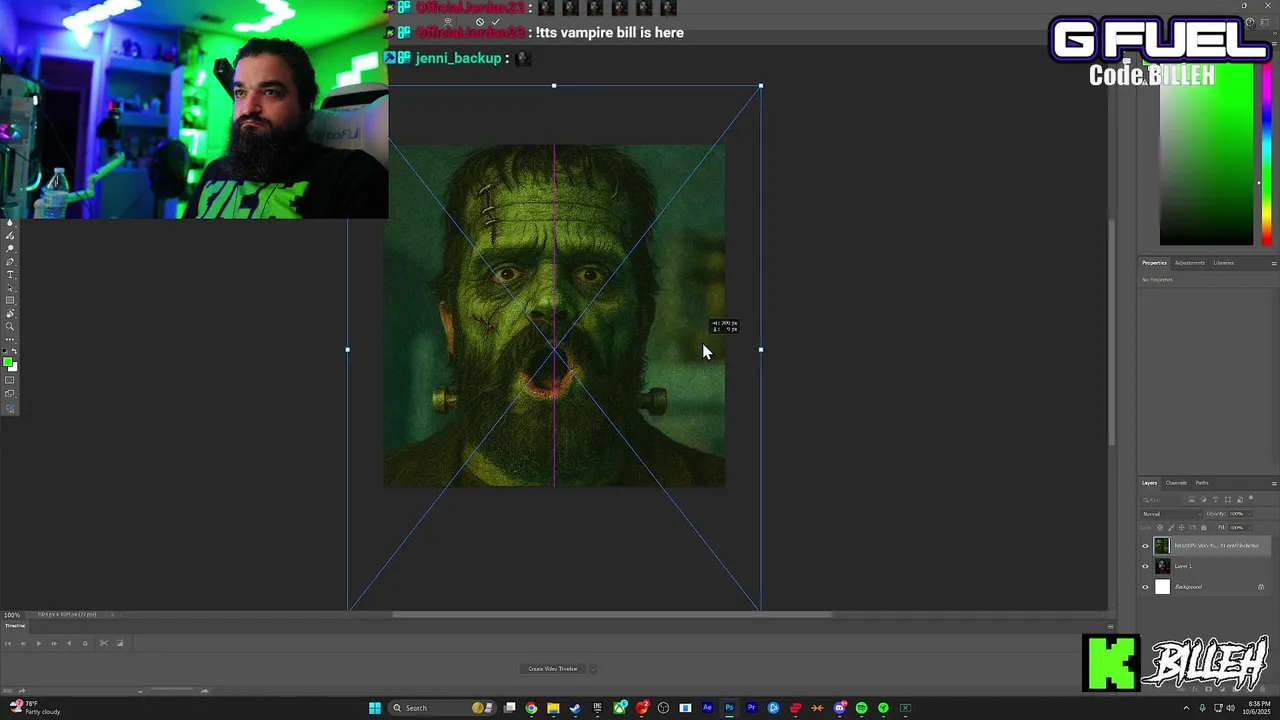Open the Properties panel flyout menu
The image size is (1280, 720).
point(1274,263)
